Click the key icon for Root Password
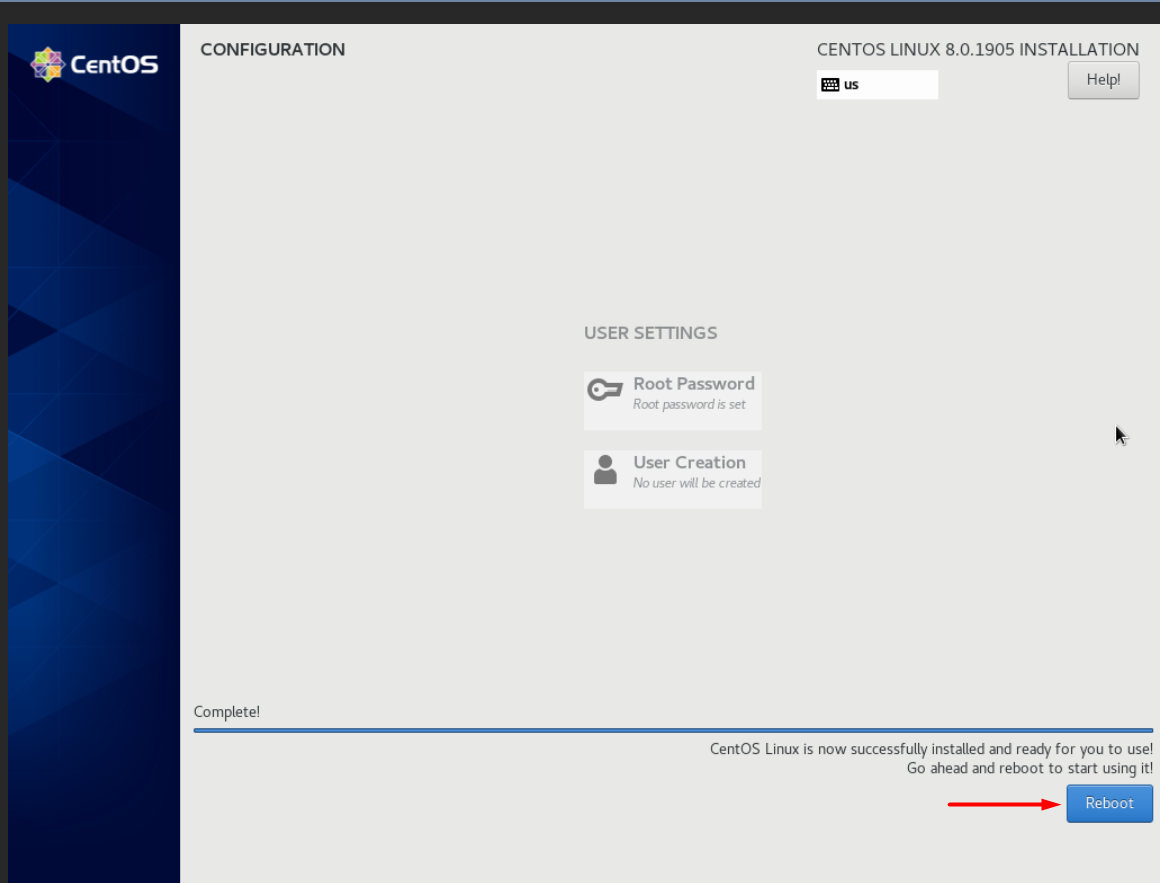This screenshot has height=883, width=1160. [605, 389]
